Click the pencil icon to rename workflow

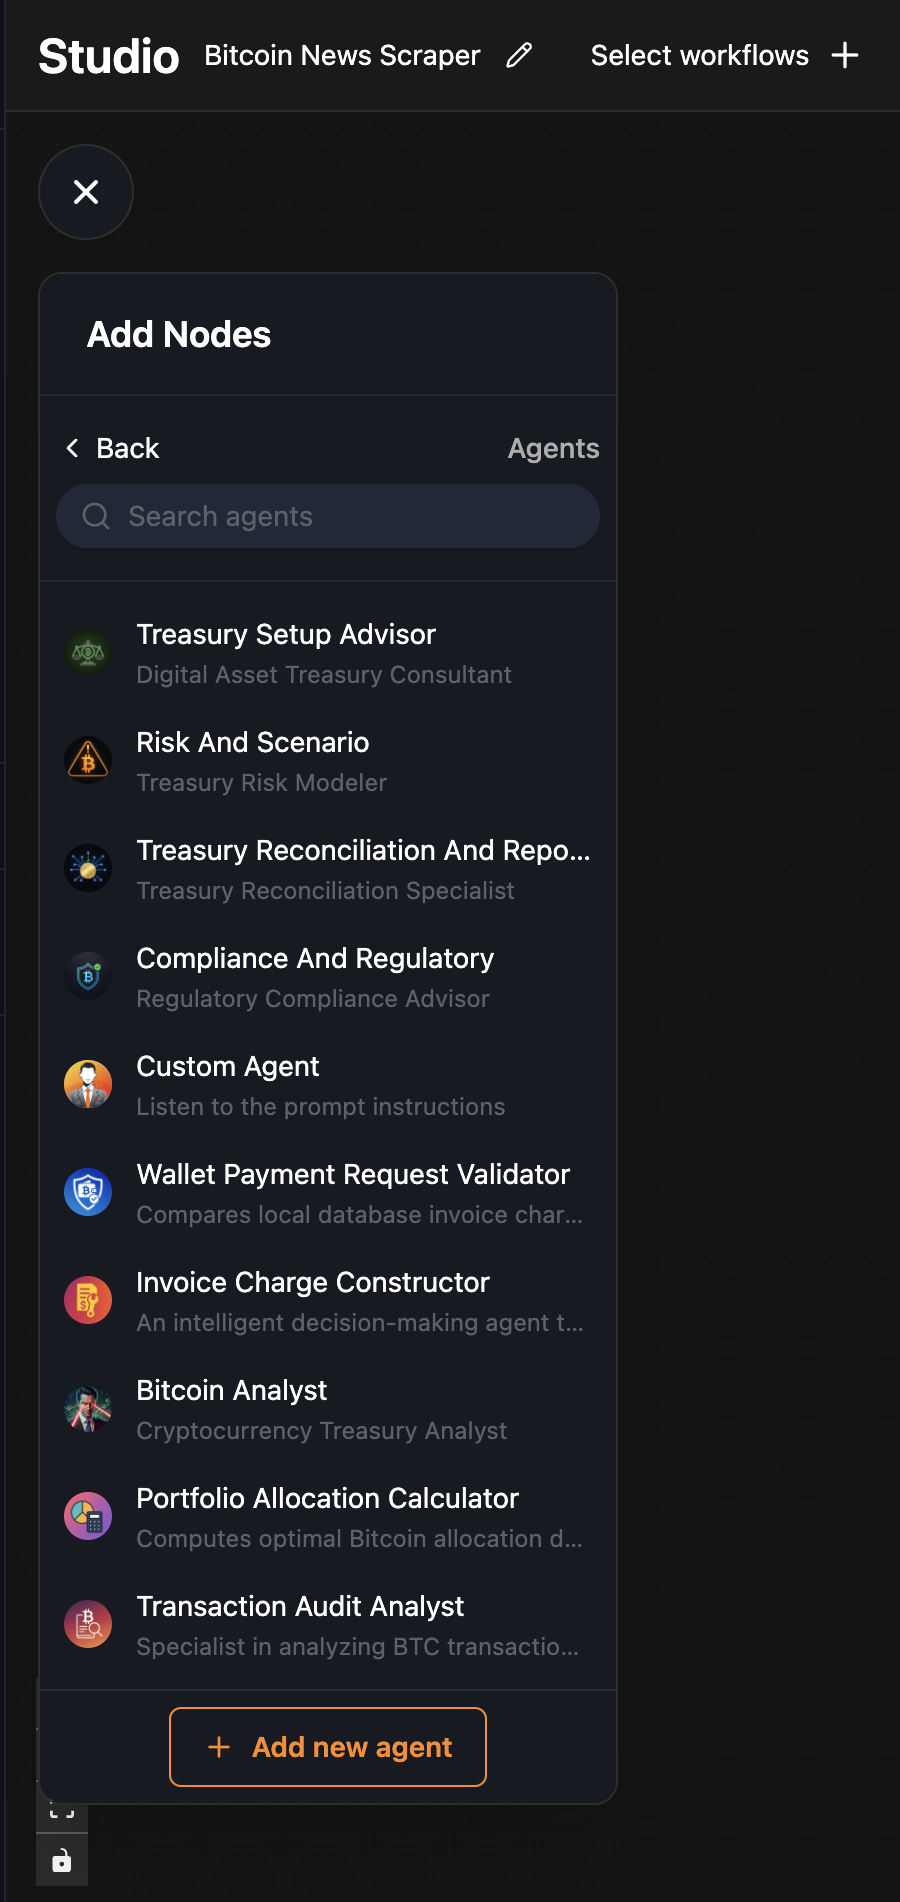click(519, 56)
